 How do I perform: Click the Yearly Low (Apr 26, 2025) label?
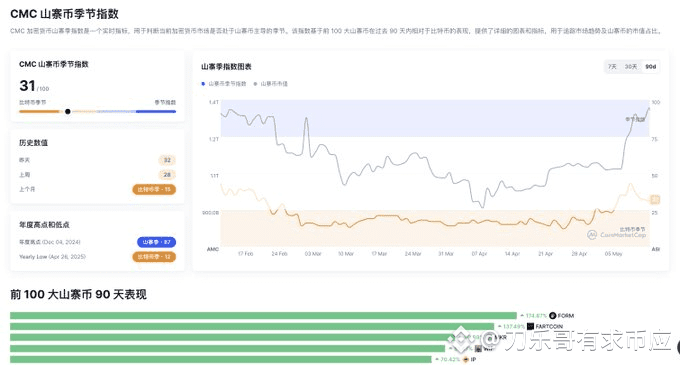pyautogui.click(x=52, y=257)
